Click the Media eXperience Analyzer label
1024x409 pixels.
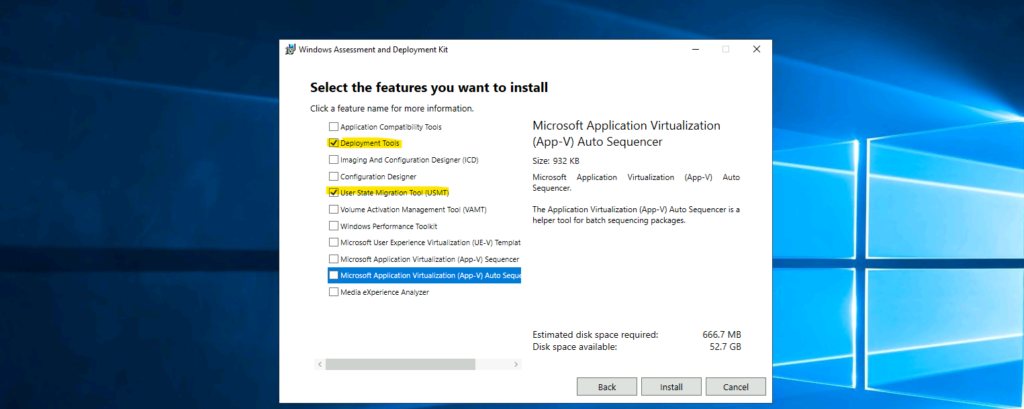point(385,293)
